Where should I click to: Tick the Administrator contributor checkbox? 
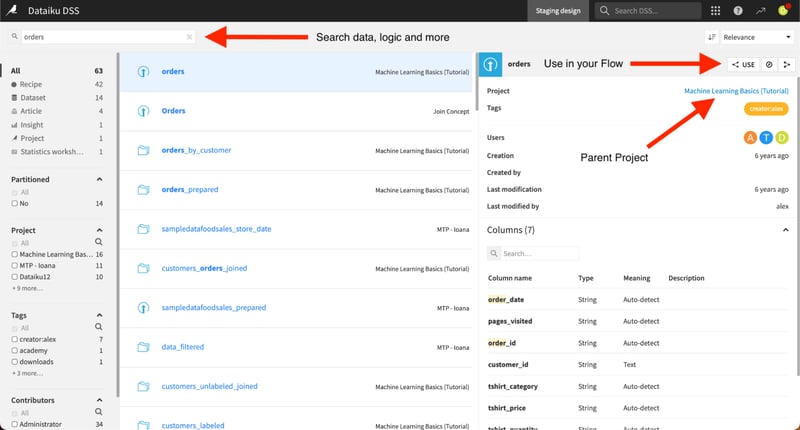click(x=14, y=423)
